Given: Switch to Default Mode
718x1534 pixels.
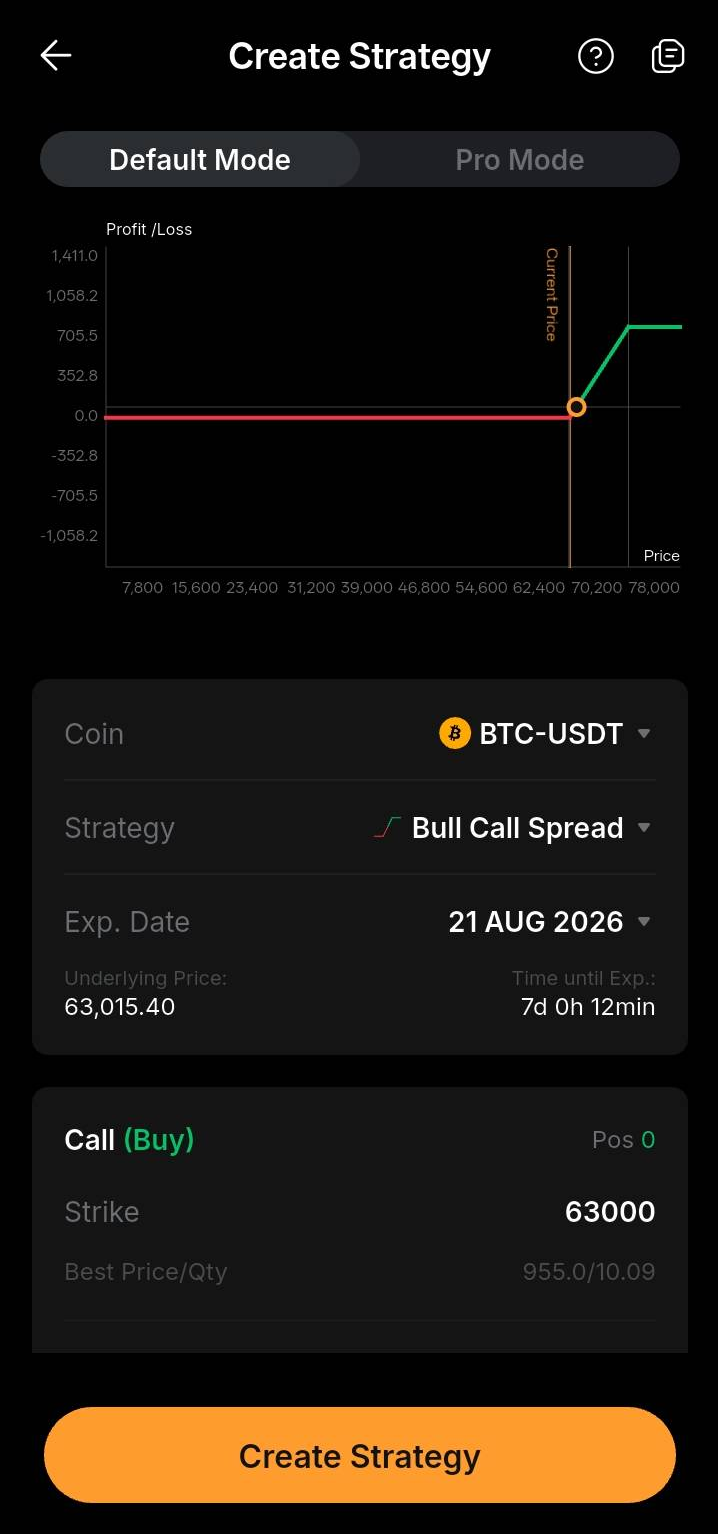Looking at the screenshot, I should (x=200, y=160).
